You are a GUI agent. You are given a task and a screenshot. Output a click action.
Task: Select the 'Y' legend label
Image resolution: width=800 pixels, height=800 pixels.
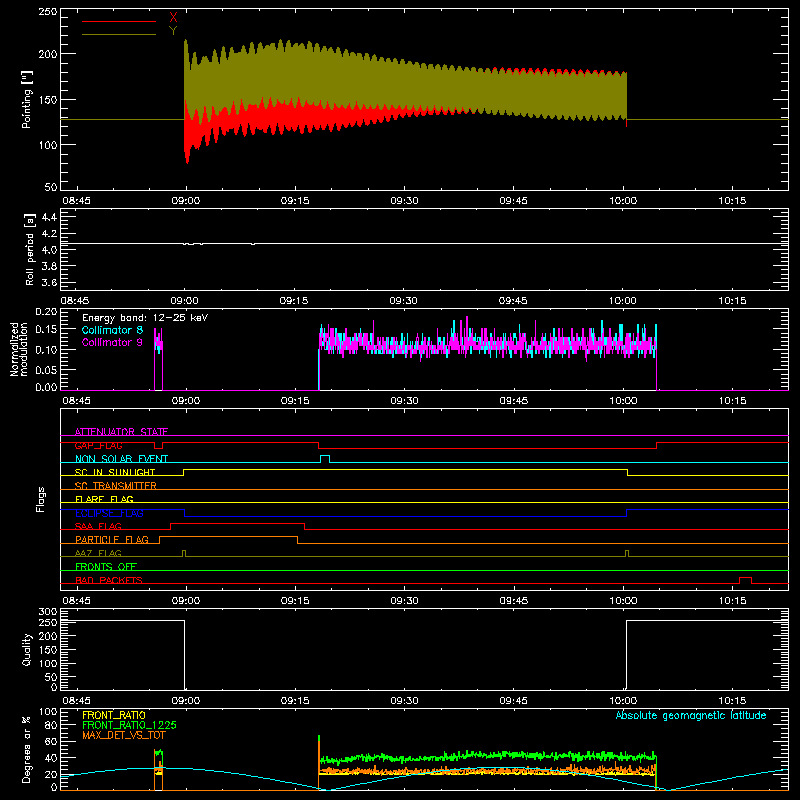coord(173,31)
